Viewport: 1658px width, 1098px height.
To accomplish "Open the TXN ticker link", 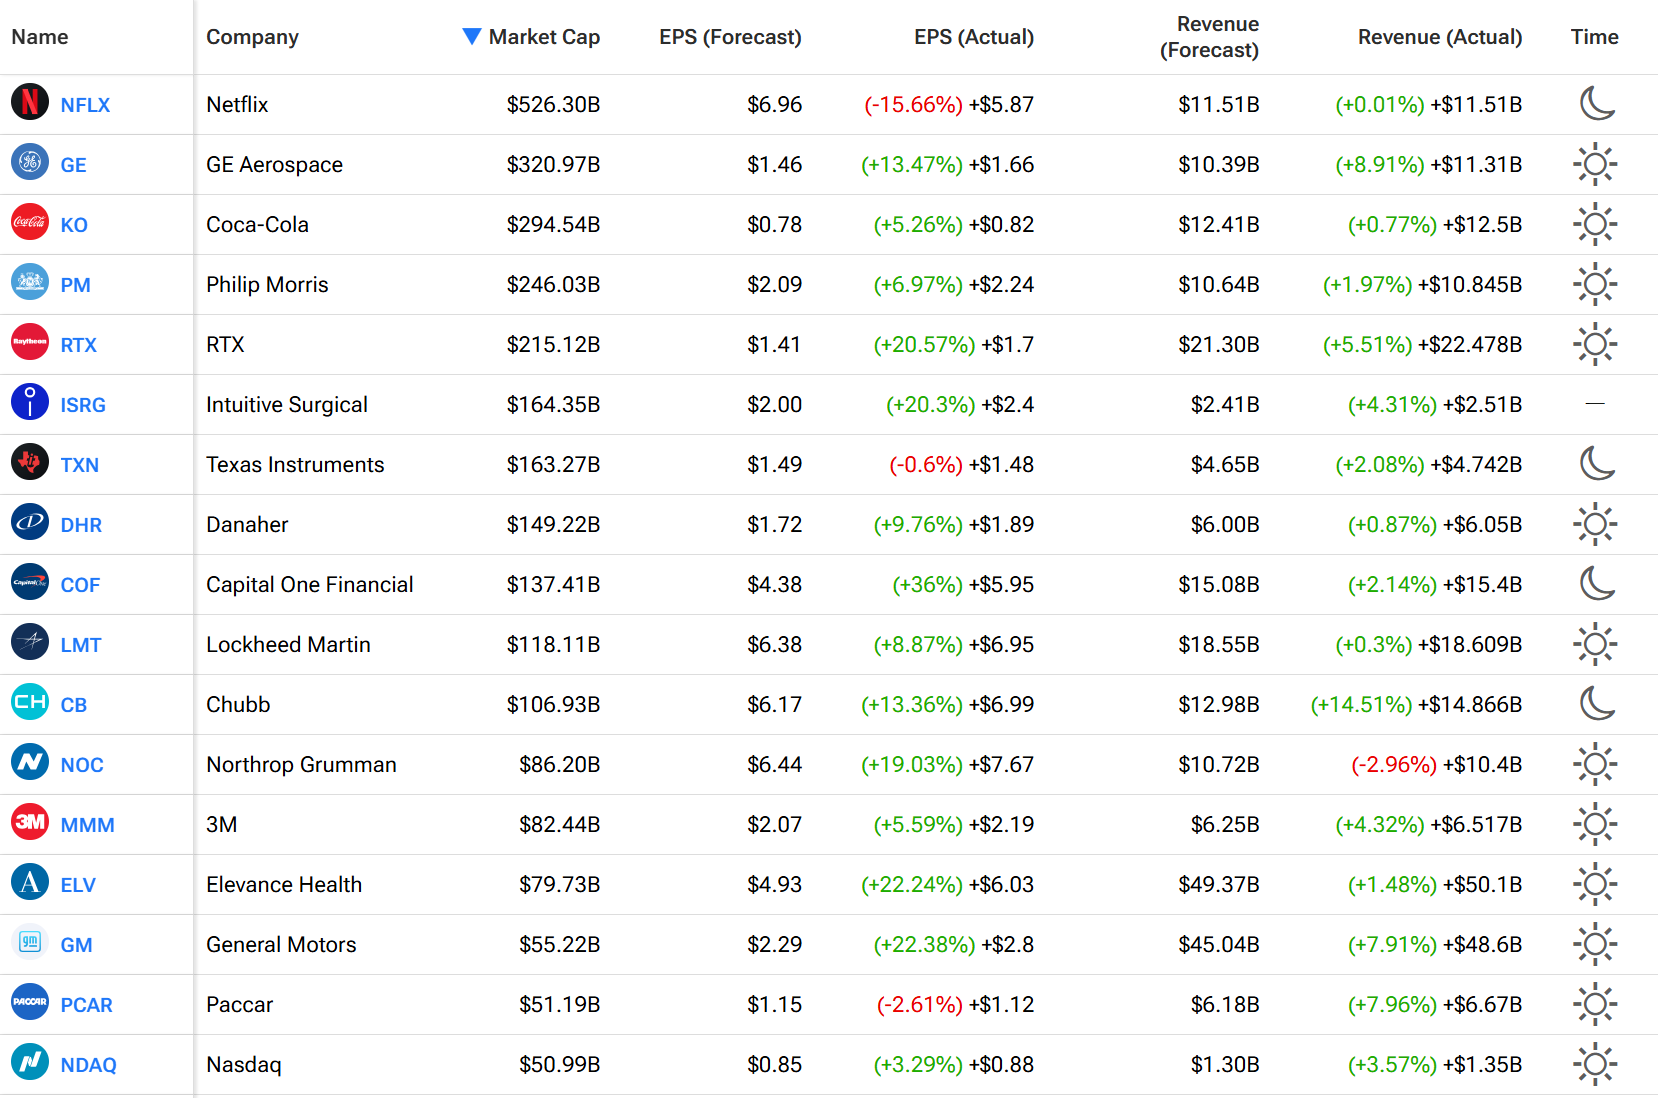I will pyautogui.click(x=79, y=465).
